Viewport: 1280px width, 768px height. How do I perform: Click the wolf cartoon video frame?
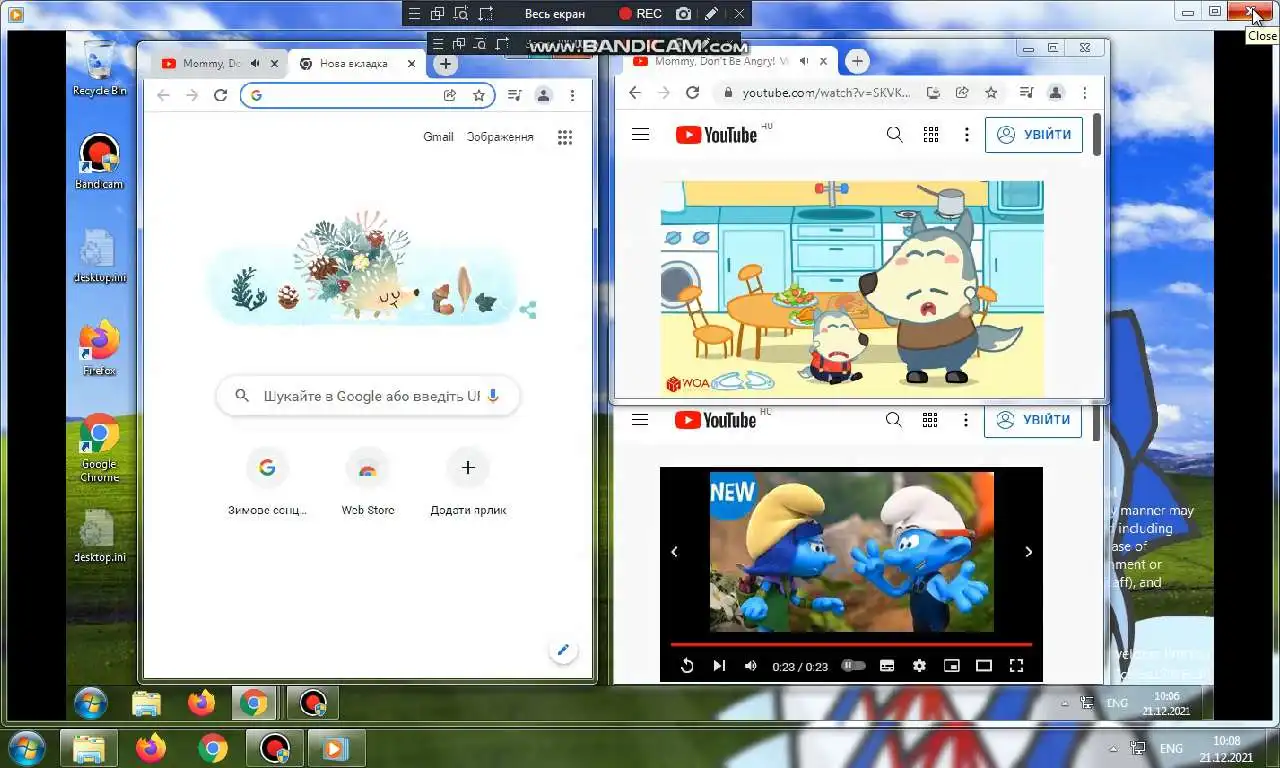[x=852, y=288]
